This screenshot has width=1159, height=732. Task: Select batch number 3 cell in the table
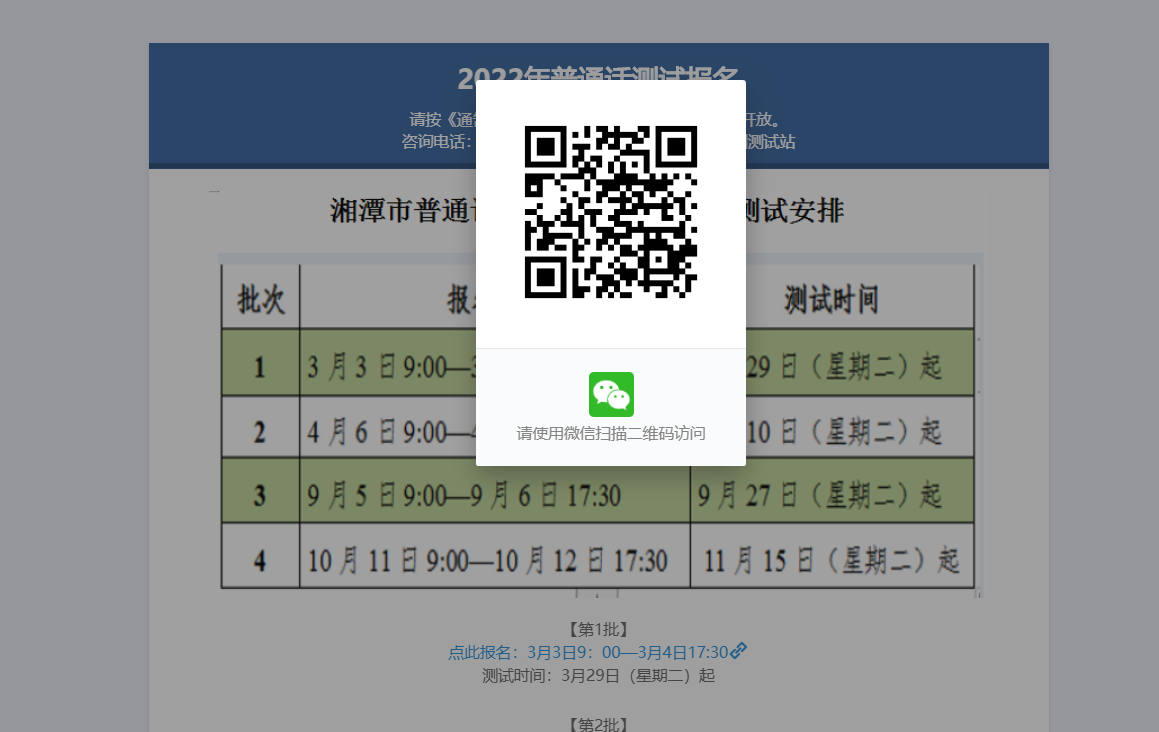(261, 491)
